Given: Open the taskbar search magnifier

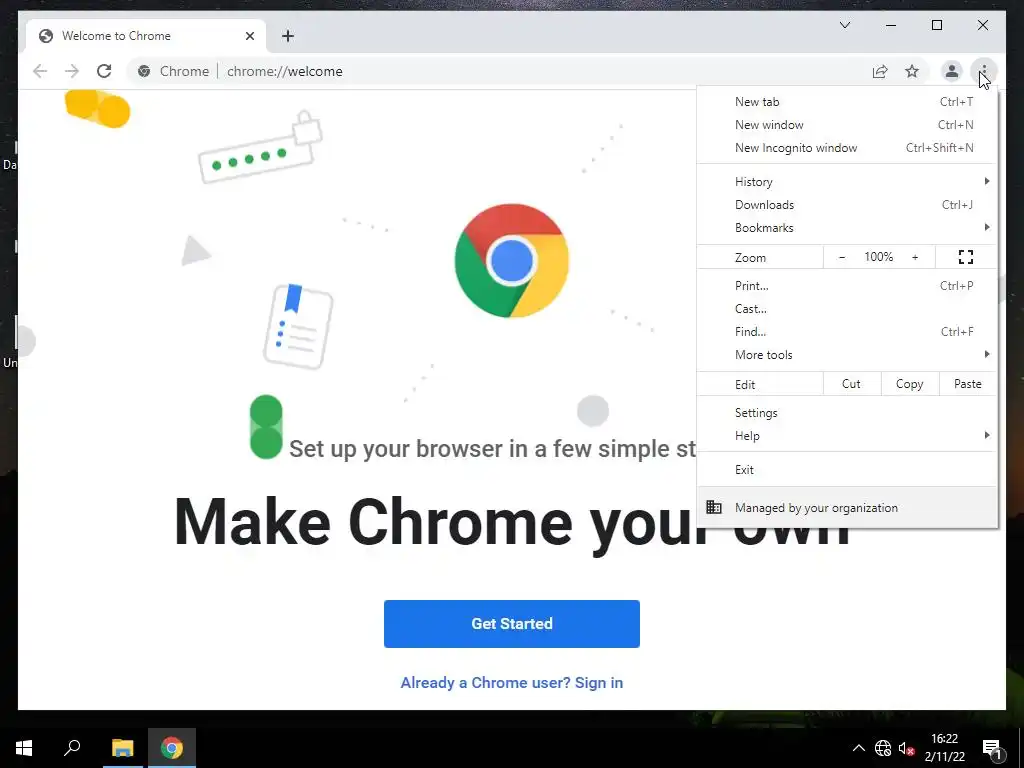Looking at the screenshot, I should coord(72,748).
